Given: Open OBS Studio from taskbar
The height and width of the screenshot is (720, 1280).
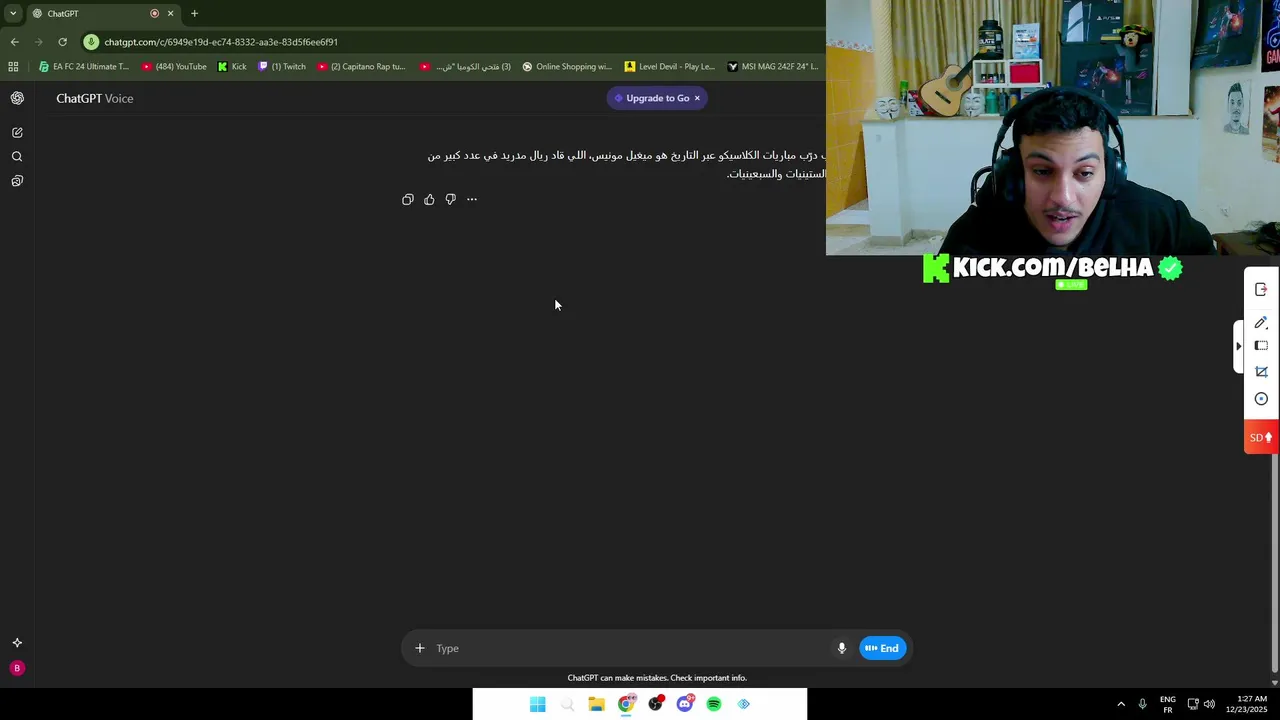Looking at the screenshot, I should [x=655, y=704].
